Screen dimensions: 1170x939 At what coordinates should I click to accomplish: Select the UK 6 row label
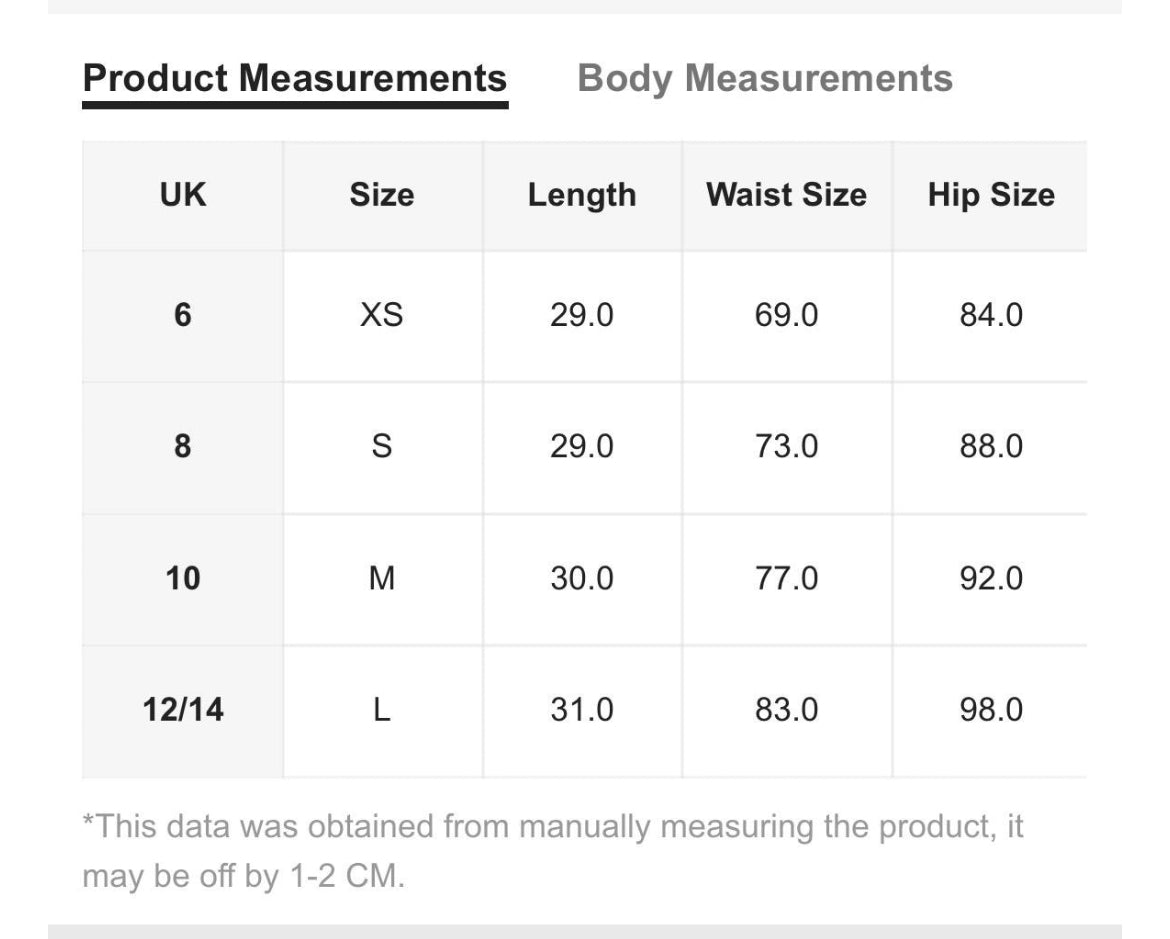183,316
